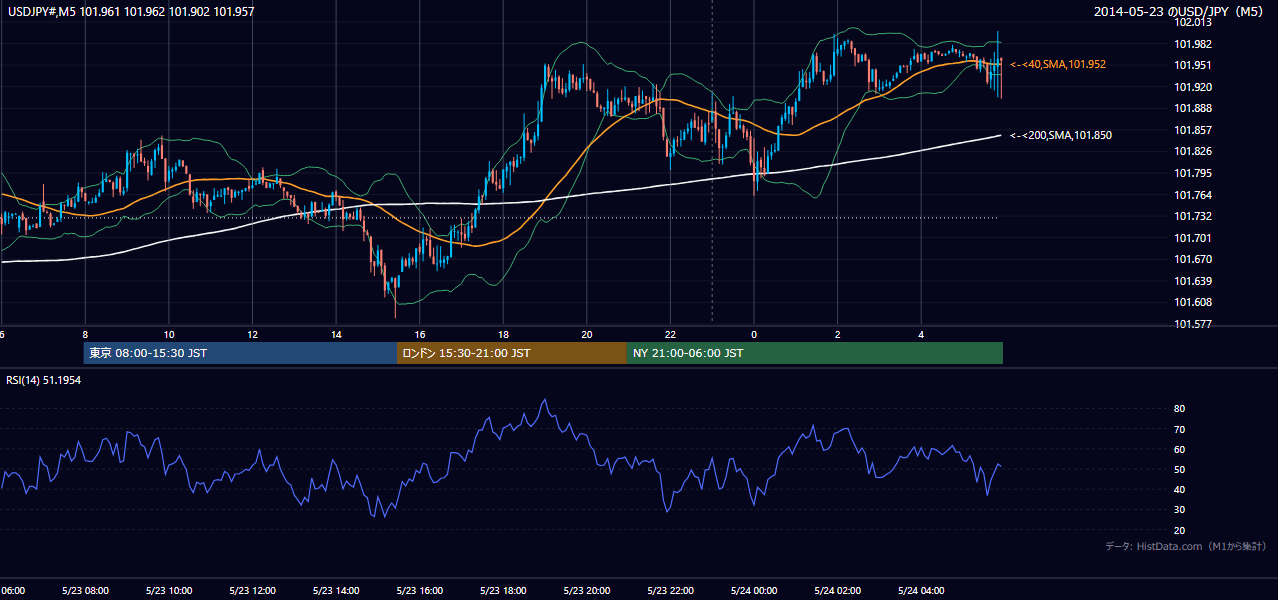This screenshot has height=600, width=1278.
Task: Click the NY 21:00-06:00 JST session bar
Action: point(815,353)
